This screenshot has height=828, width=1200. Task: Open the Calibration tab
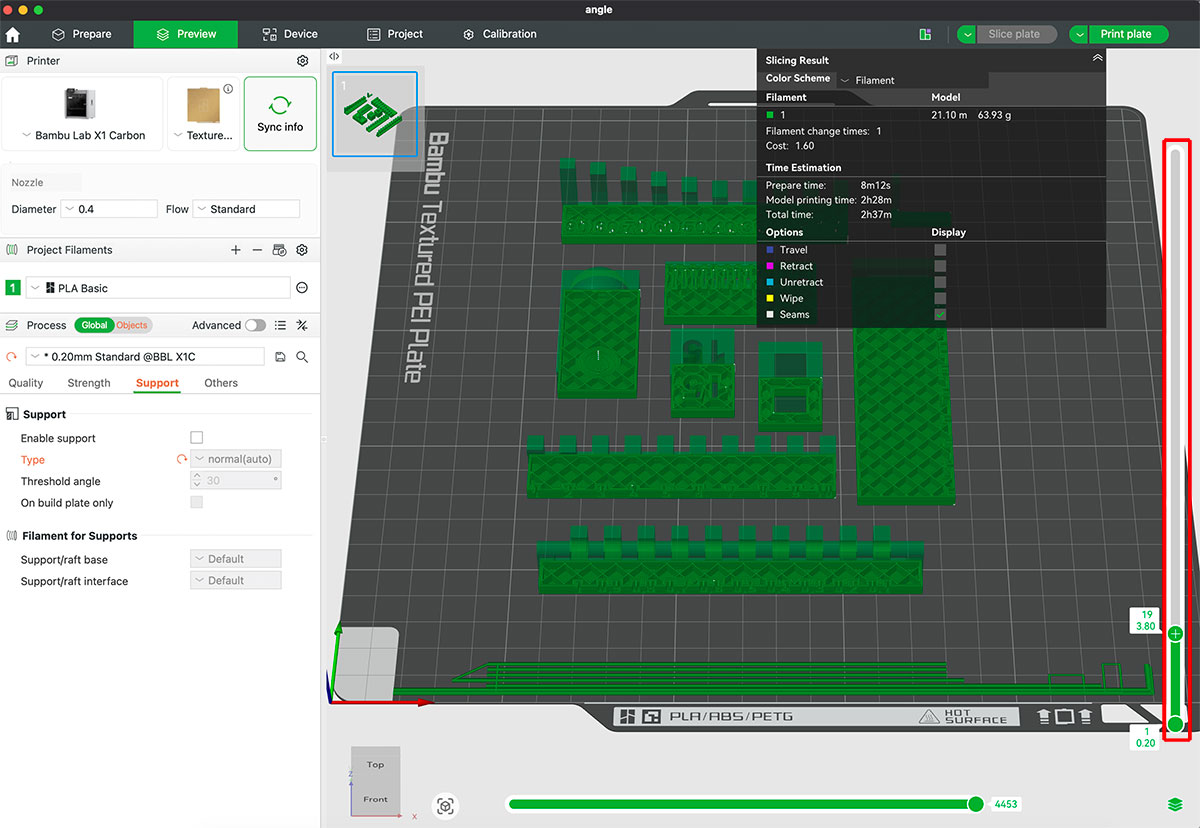click(x=500, y=34)
